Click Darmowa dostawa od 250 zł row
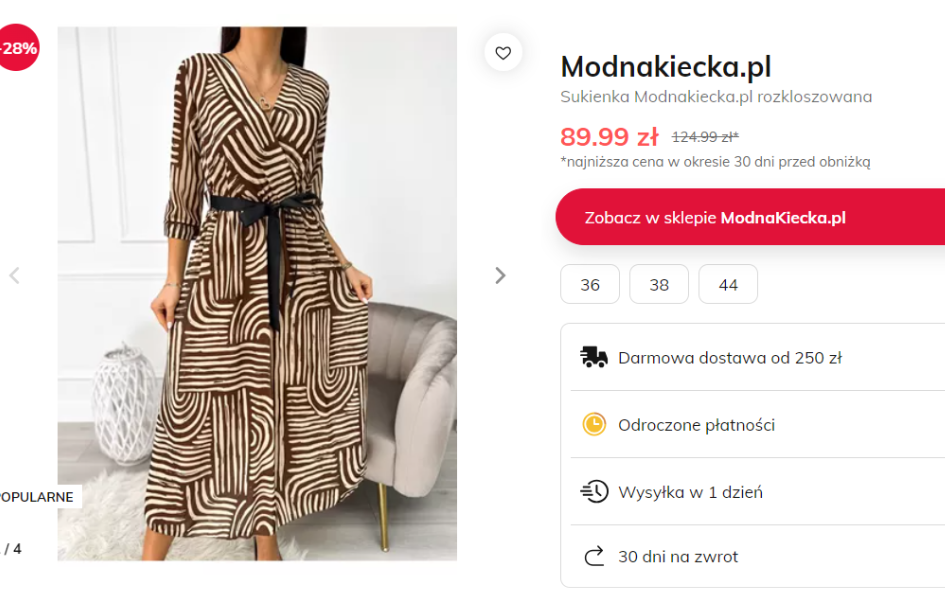 tap(730, 357)
